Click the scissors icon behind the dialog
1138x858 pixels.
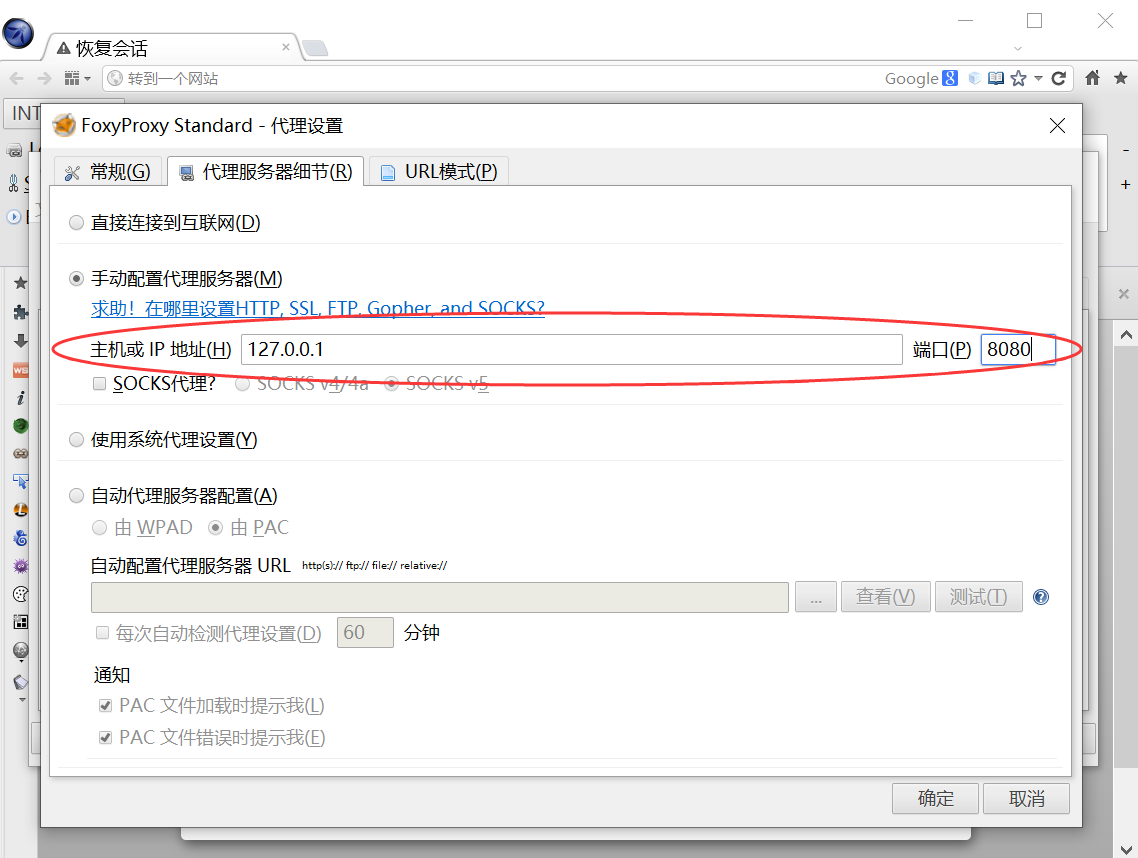(14, 184)
